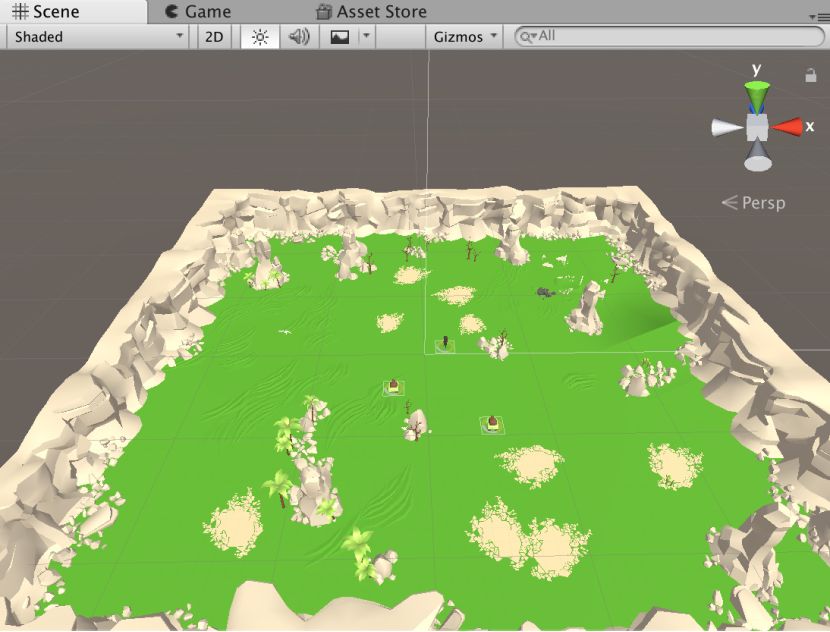Viewport: 830px width, 632px height.
Task: Open the Asset Store tab
Action: (371, 12)
